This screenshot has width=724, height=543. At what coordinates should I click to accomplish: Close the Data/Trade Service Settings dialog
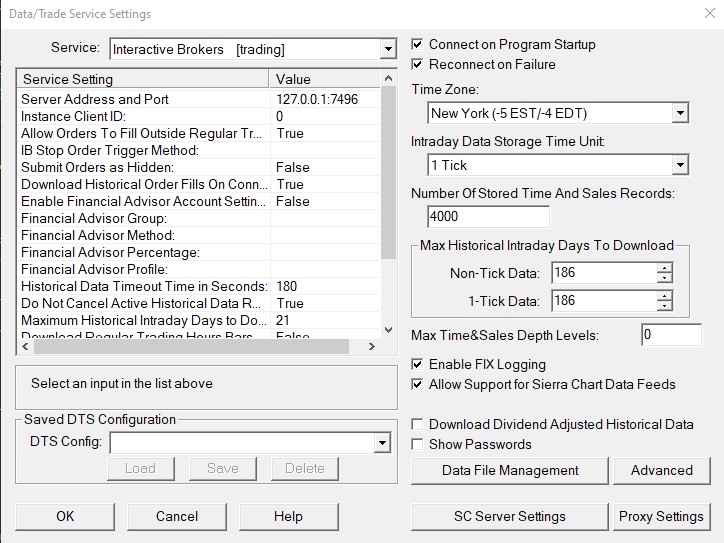[x=710, y=13]
